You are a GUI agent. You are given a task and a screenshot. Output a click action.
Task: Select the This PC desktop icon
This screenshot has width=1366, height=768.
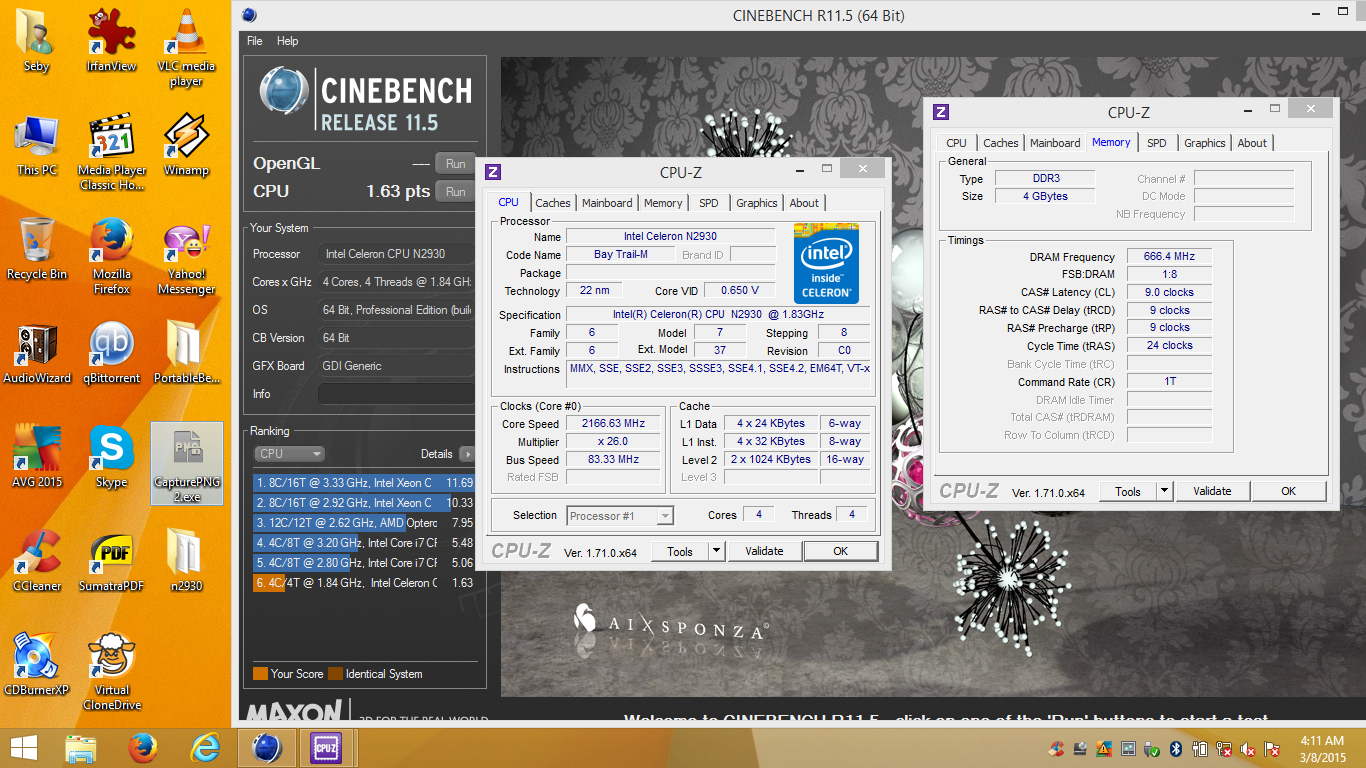(37, 145)
